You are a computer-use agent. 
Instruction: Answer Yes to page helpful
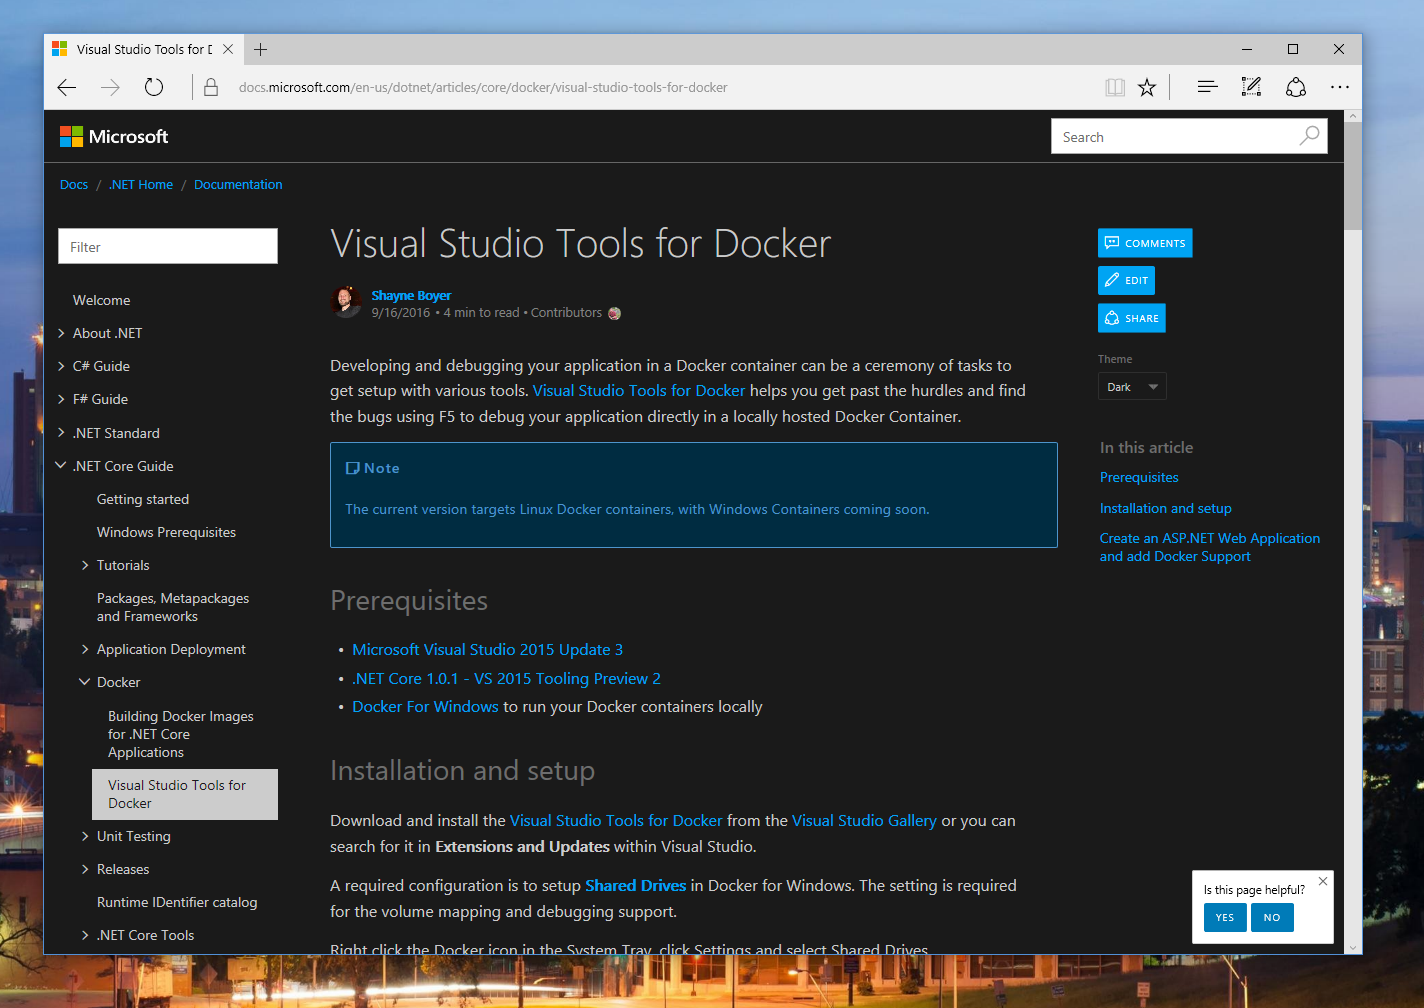(x=1225, y=917)
